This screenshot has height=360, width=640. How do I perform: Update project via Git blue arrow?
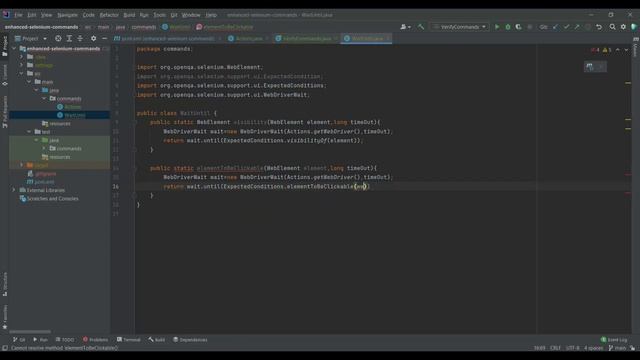click(556, 27)
